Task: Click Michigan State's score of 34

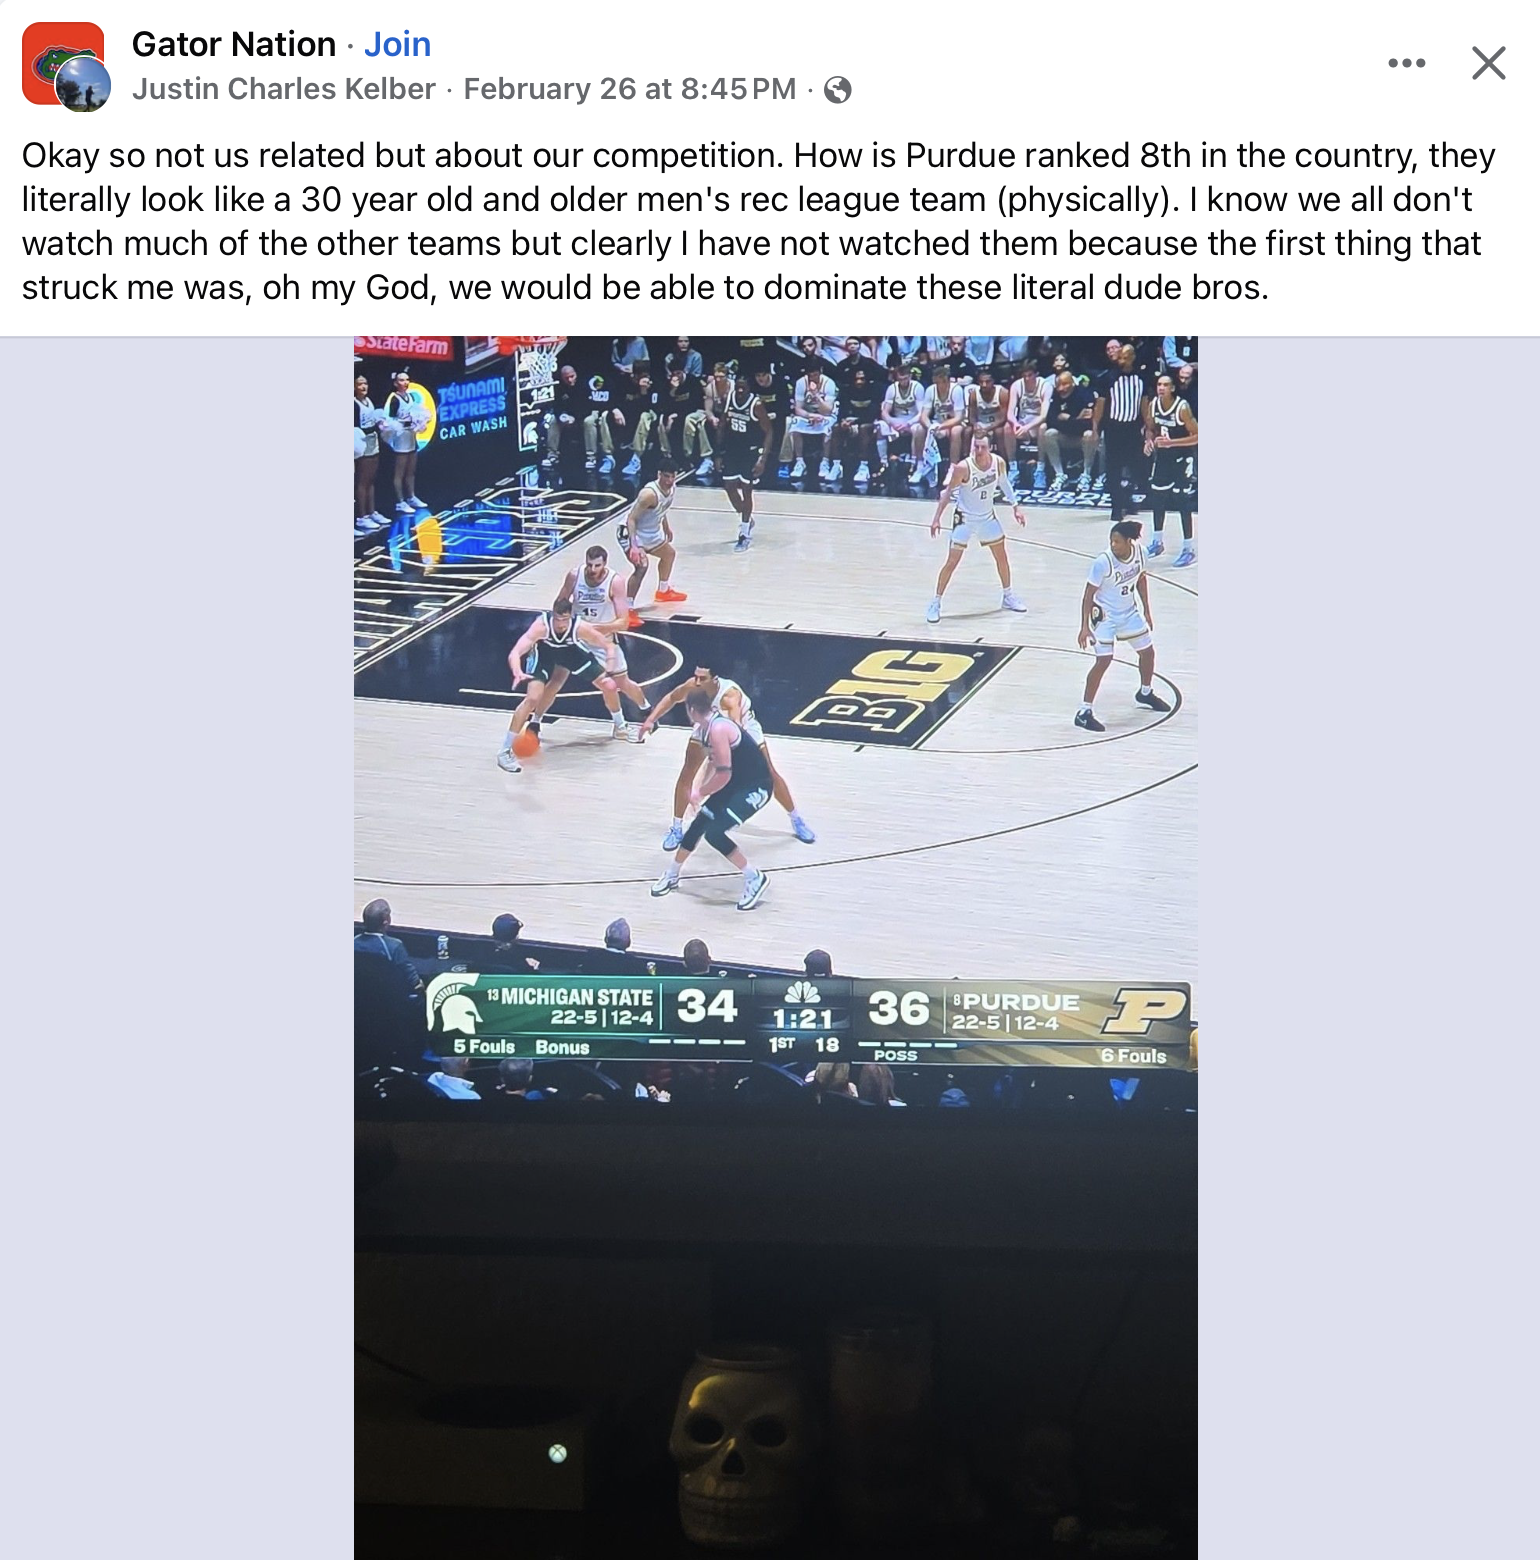Action: [x=706, y=1006]
